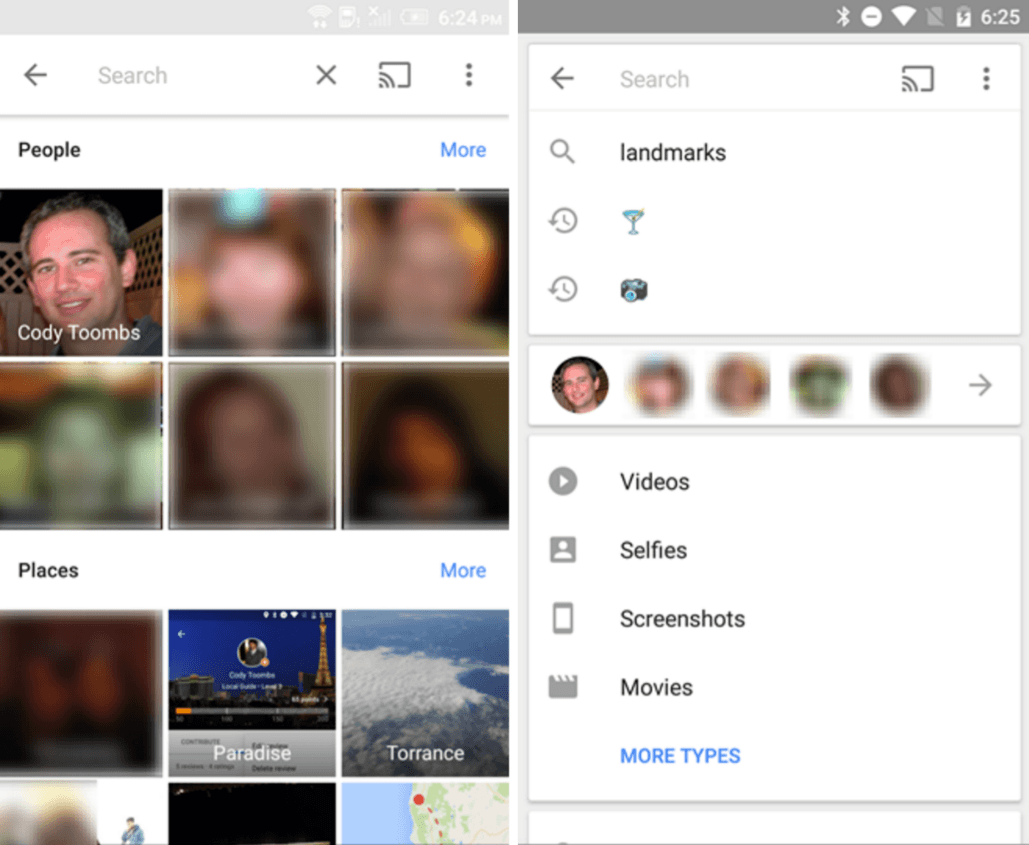Viewport: 1029px width, 845px height.
Task: Open the overflow menu in left panel
Action: 468,76
